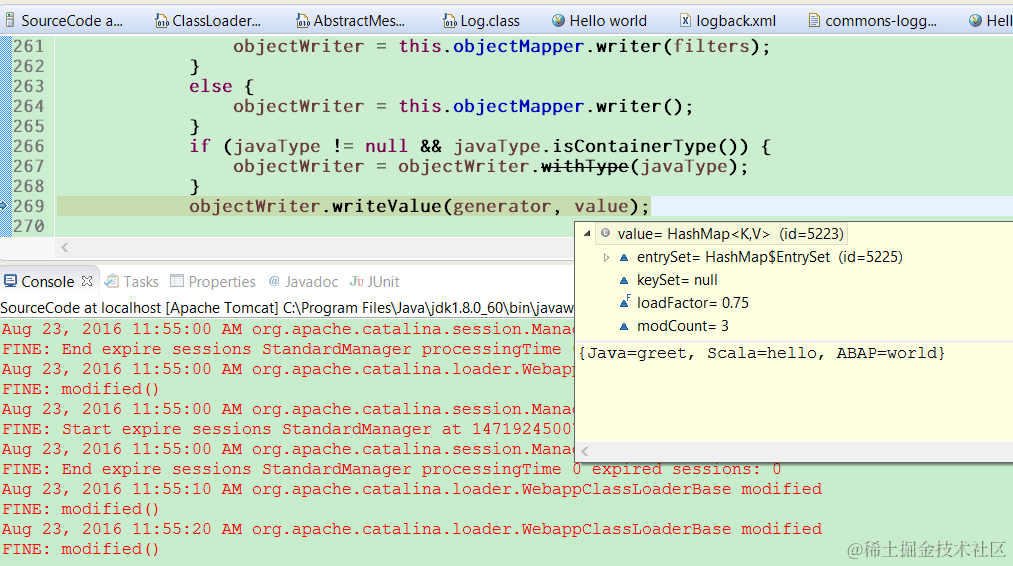The height and width of the screenshot is (566, 1013).
Task: Click the instruction pointer arrow at line 269
Action: tap(4, 206)
